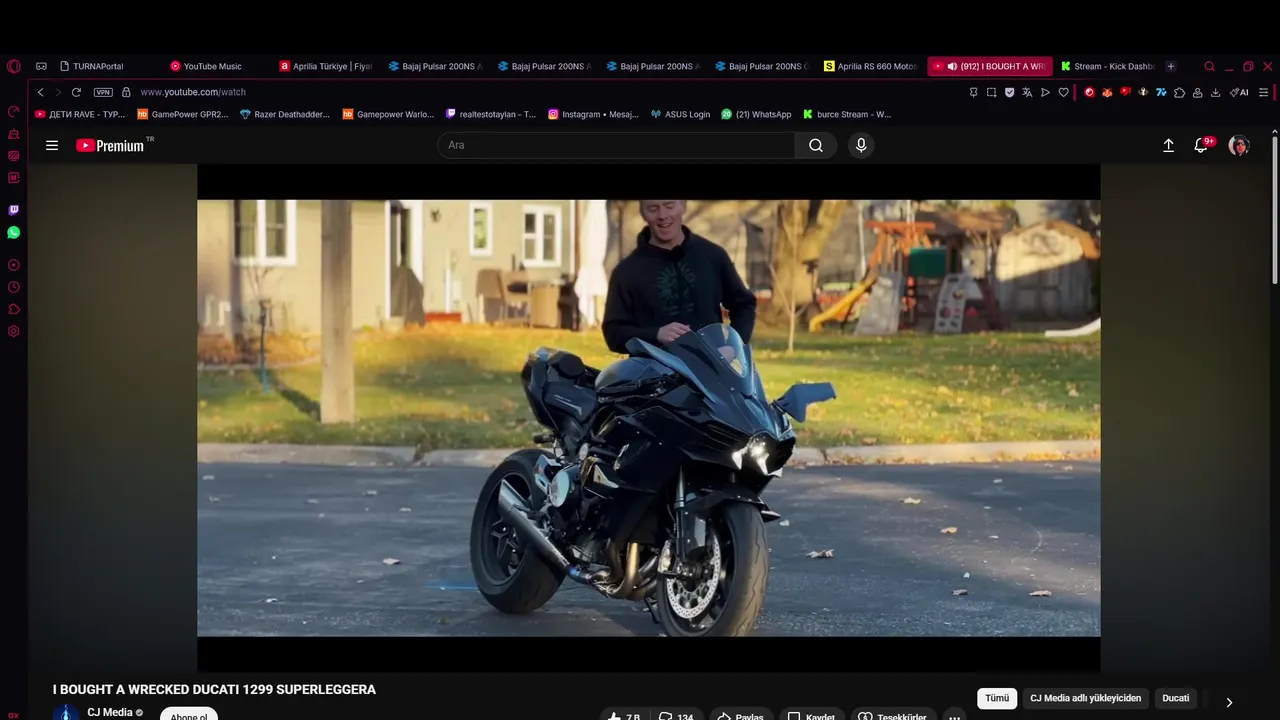This screenshot has height=720, width=1280.
Task: Switch to Aprilia Türkiye tab
Action: pyautogui.click(x=326, y=66)
